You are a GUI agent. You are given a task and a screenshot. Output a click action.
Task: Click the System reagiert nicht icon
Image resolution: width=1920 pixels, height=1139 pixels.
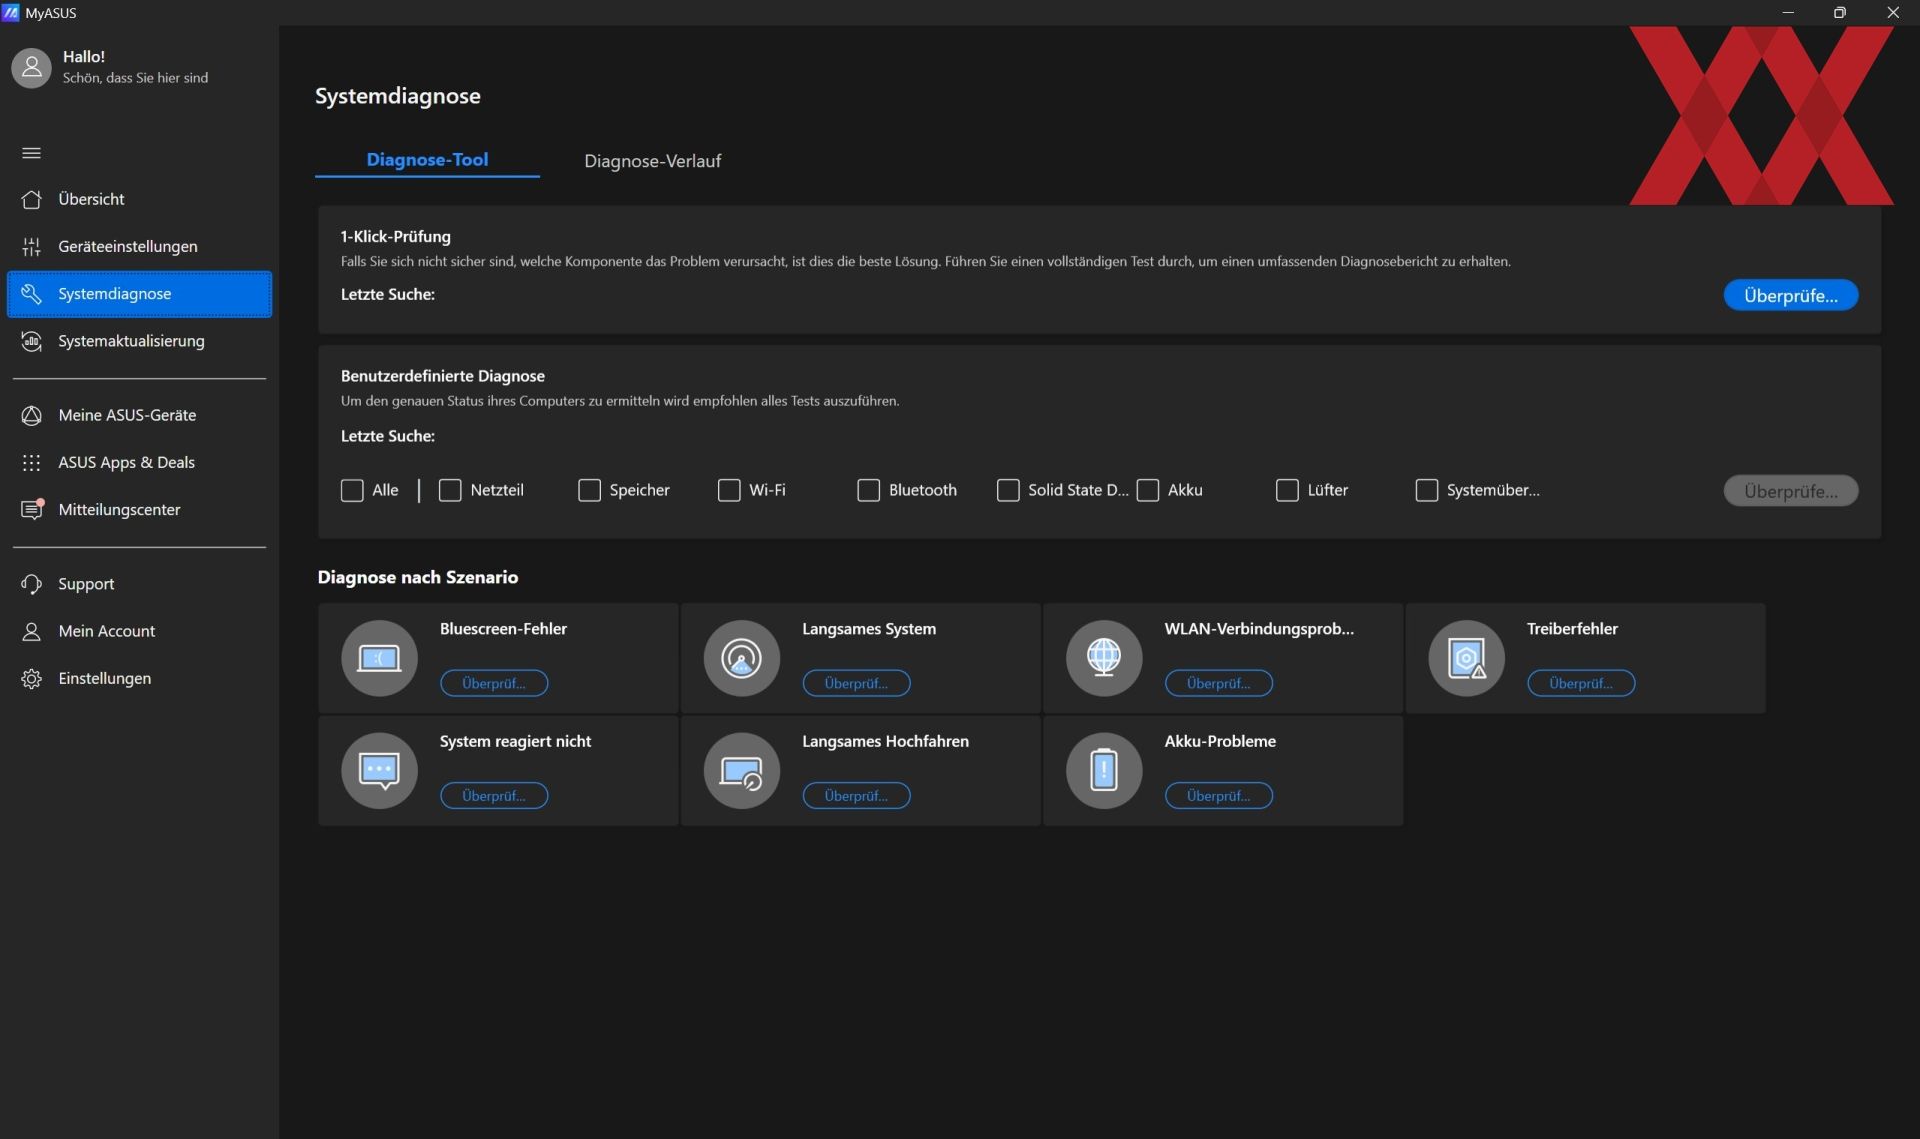pyautogui.click(x=379, y=770)
